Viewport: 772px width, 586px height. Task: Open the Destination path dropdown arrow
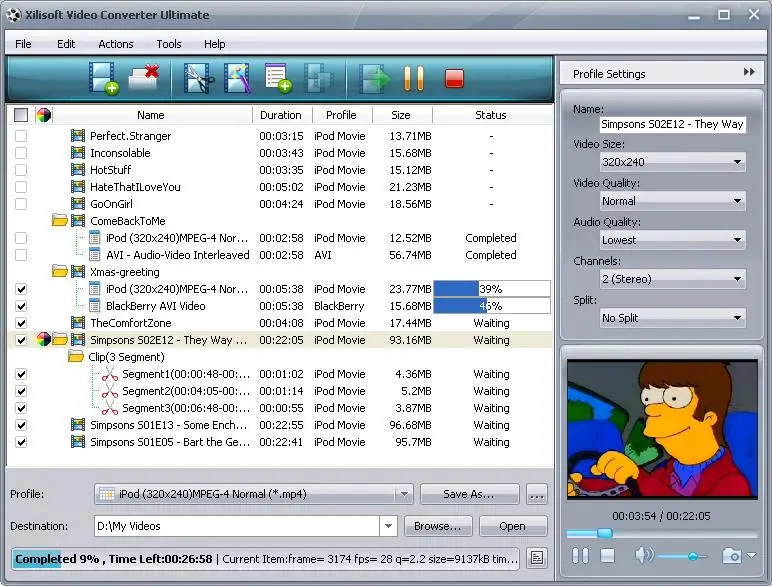388,526
